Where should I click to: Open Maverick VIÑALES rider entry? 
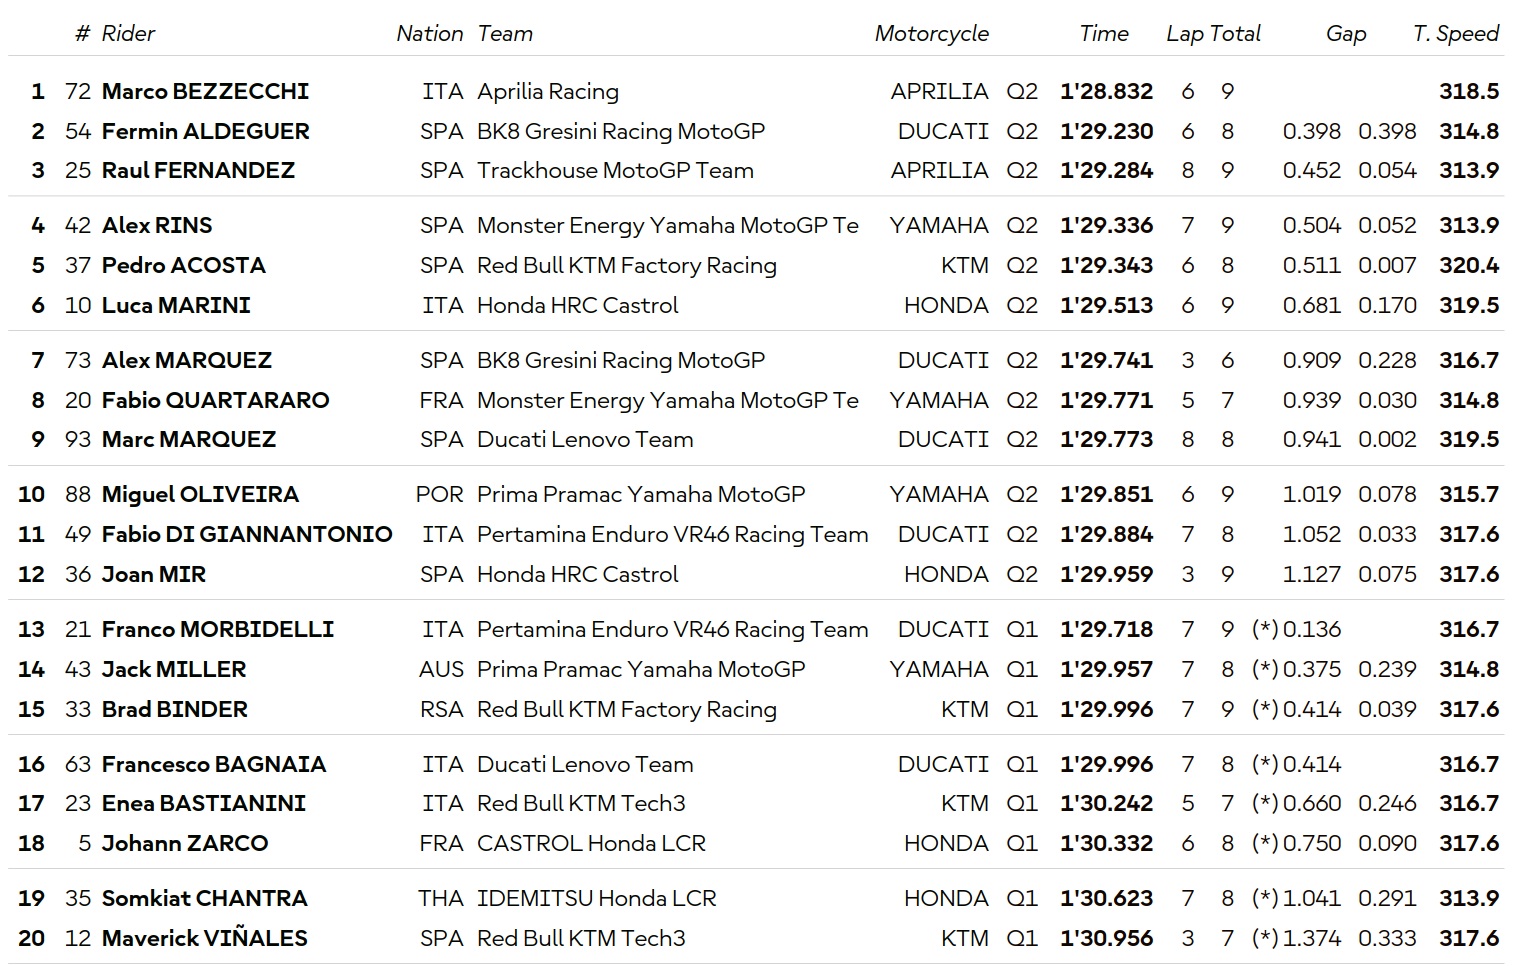point(204,939)
